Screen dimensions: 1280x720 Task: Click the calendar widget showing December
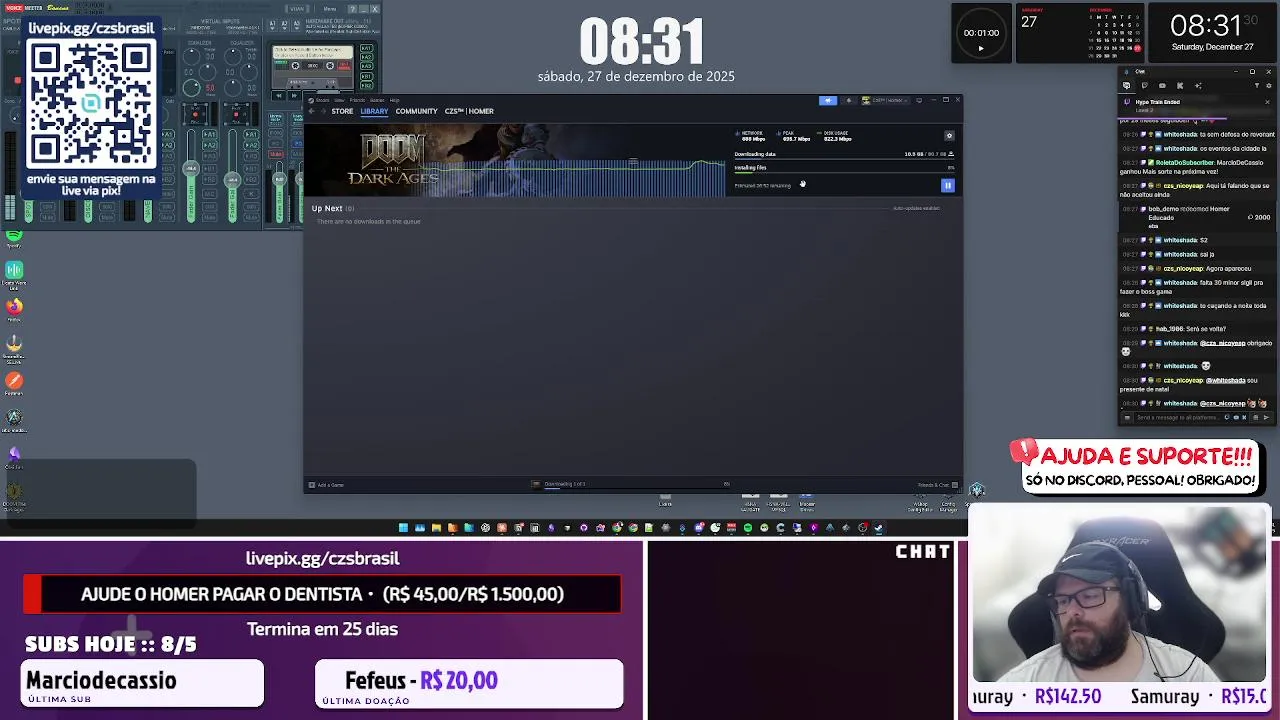(1078, 33)
